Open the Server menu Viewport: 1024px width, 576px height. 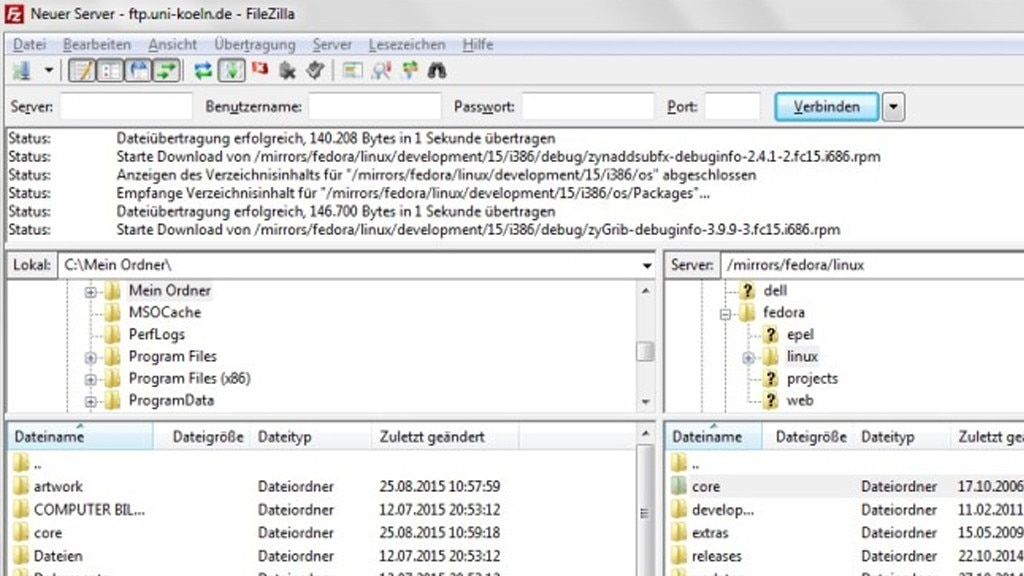coord(332,44)
